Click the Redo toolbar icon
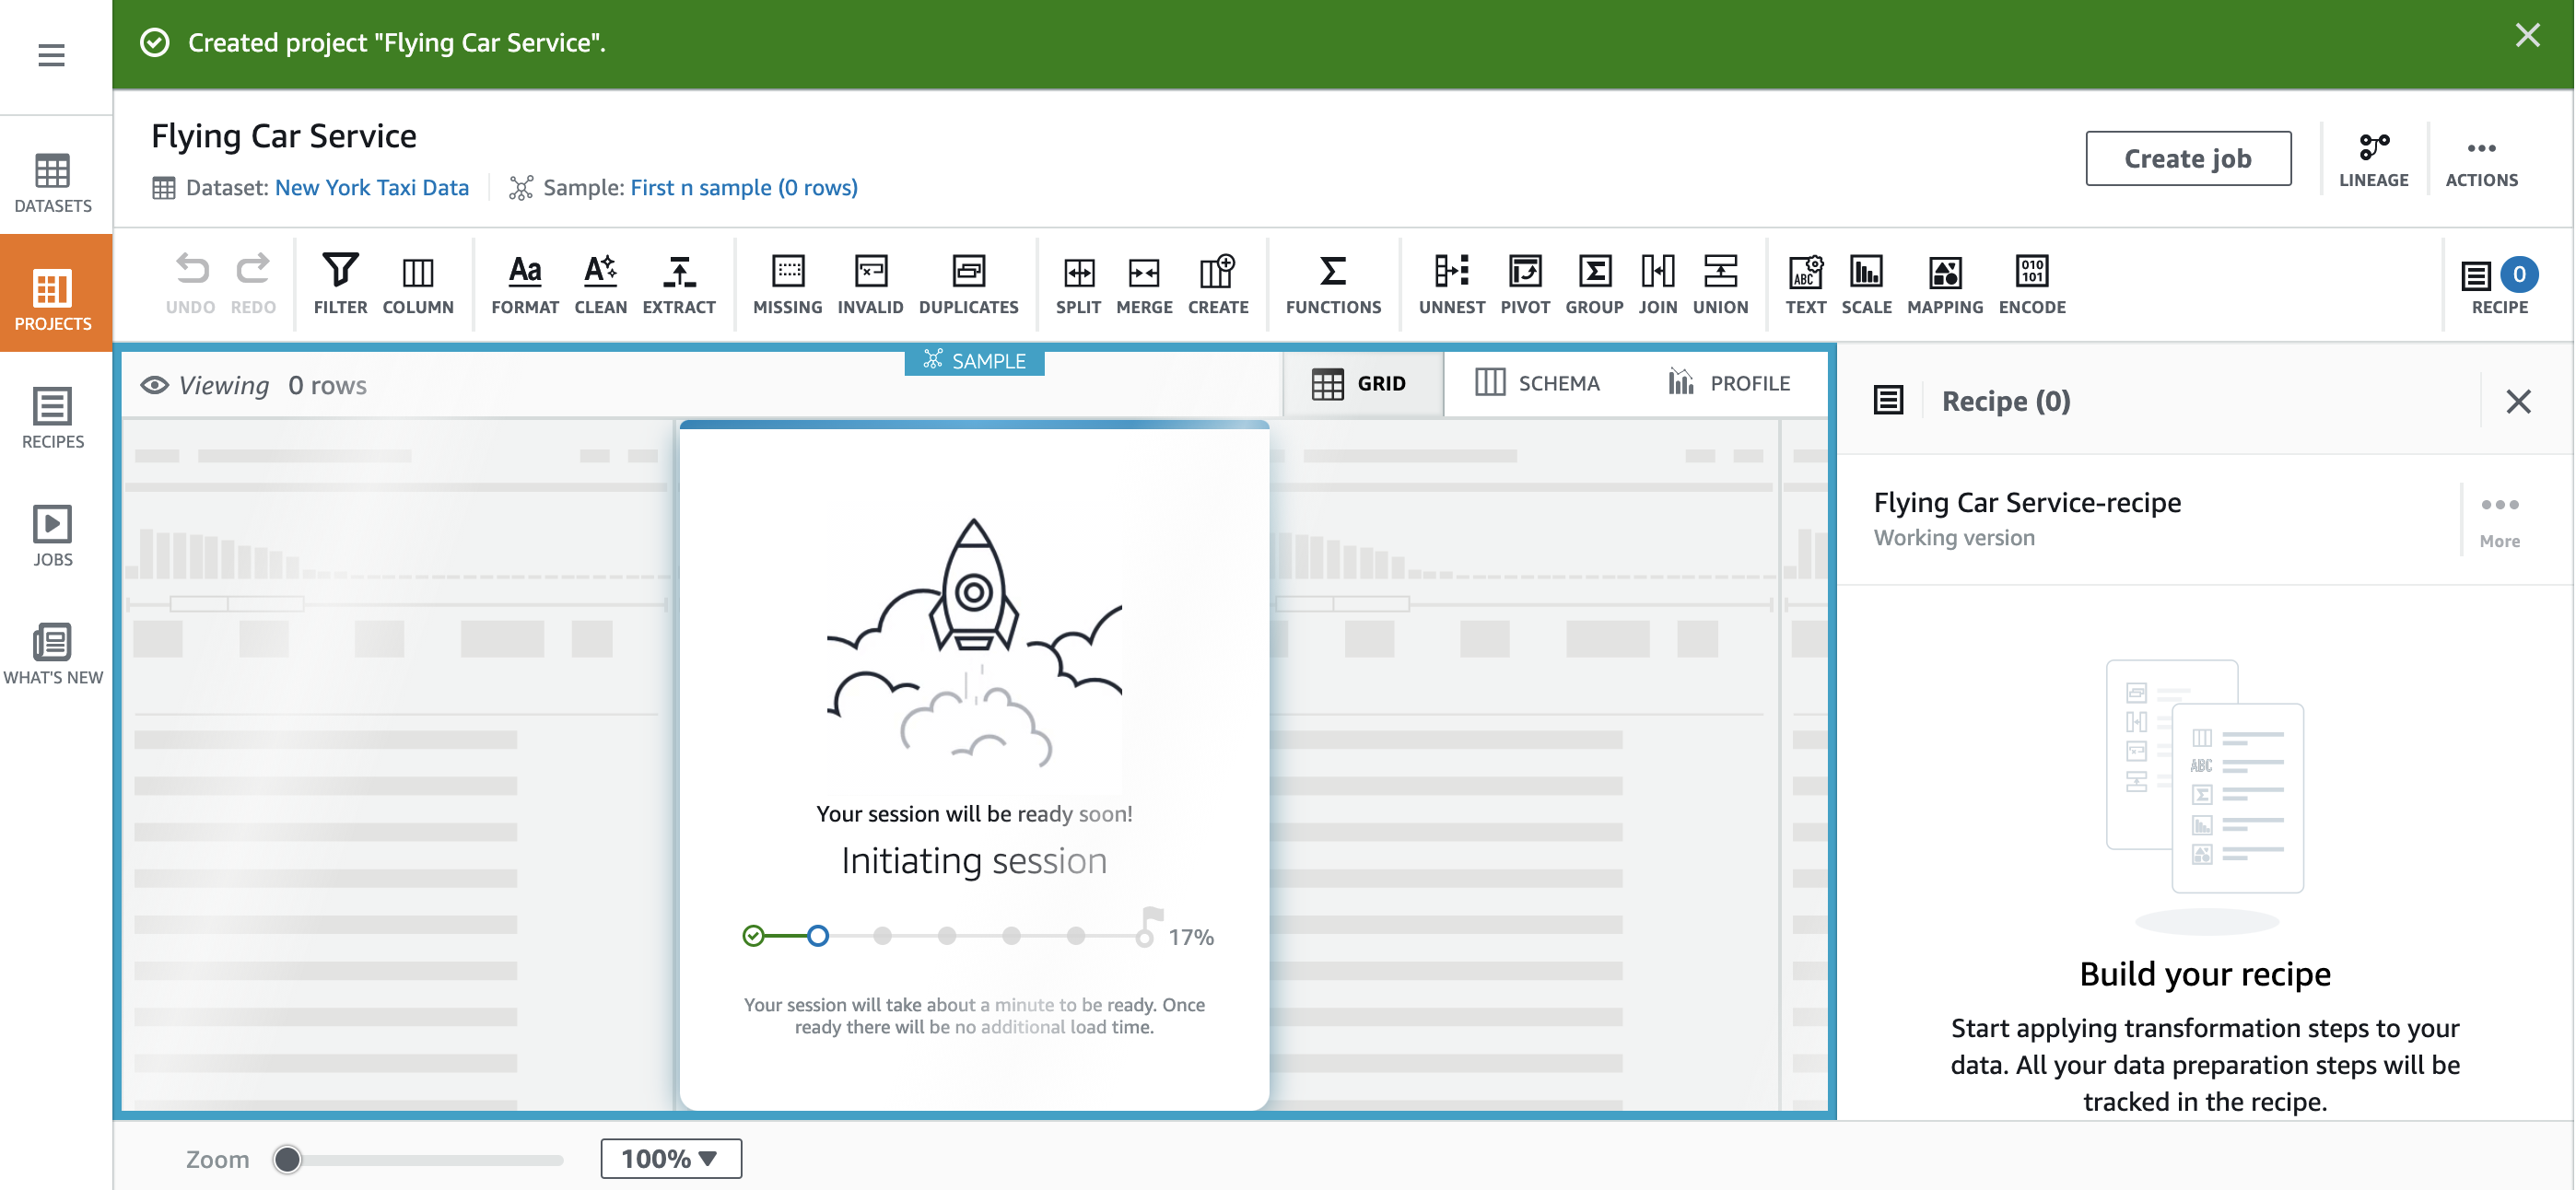 tap(253, 284)
